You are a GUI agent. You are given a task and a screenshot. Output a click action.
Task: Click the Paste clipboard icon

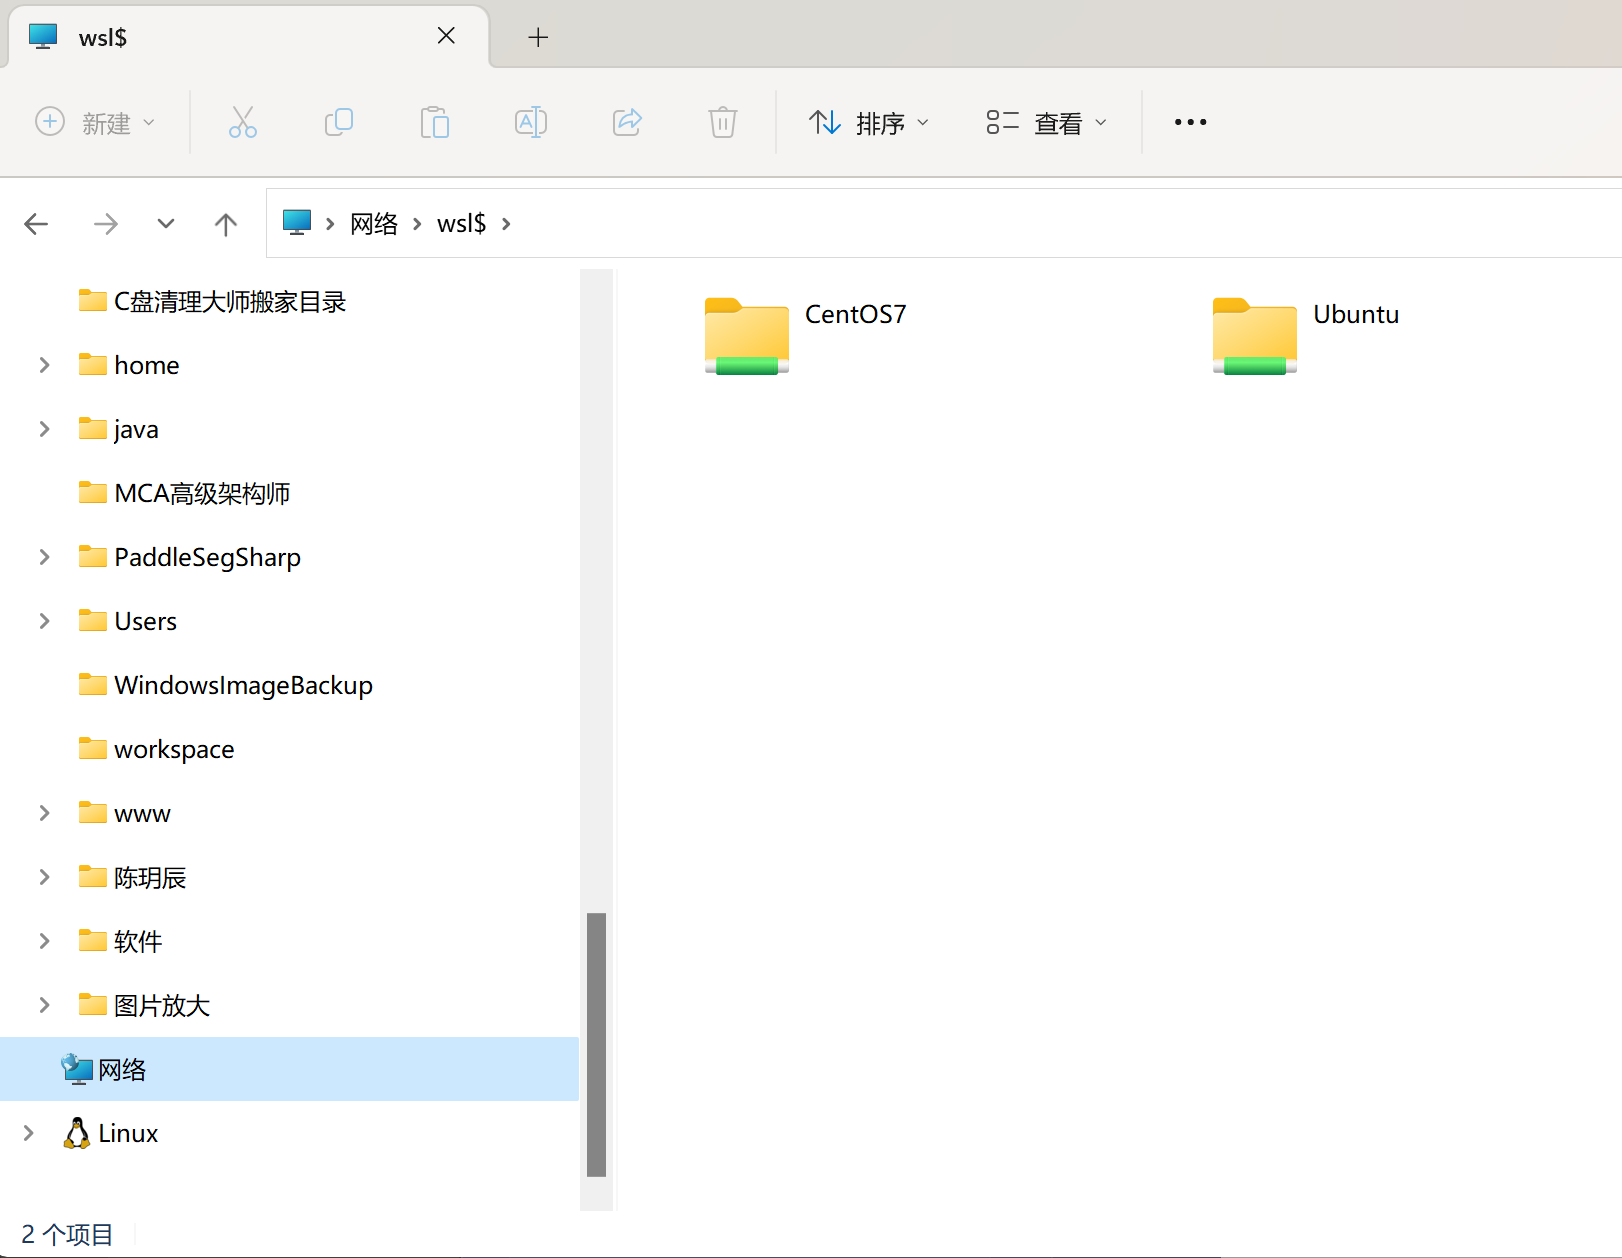(x=435, y=122)
